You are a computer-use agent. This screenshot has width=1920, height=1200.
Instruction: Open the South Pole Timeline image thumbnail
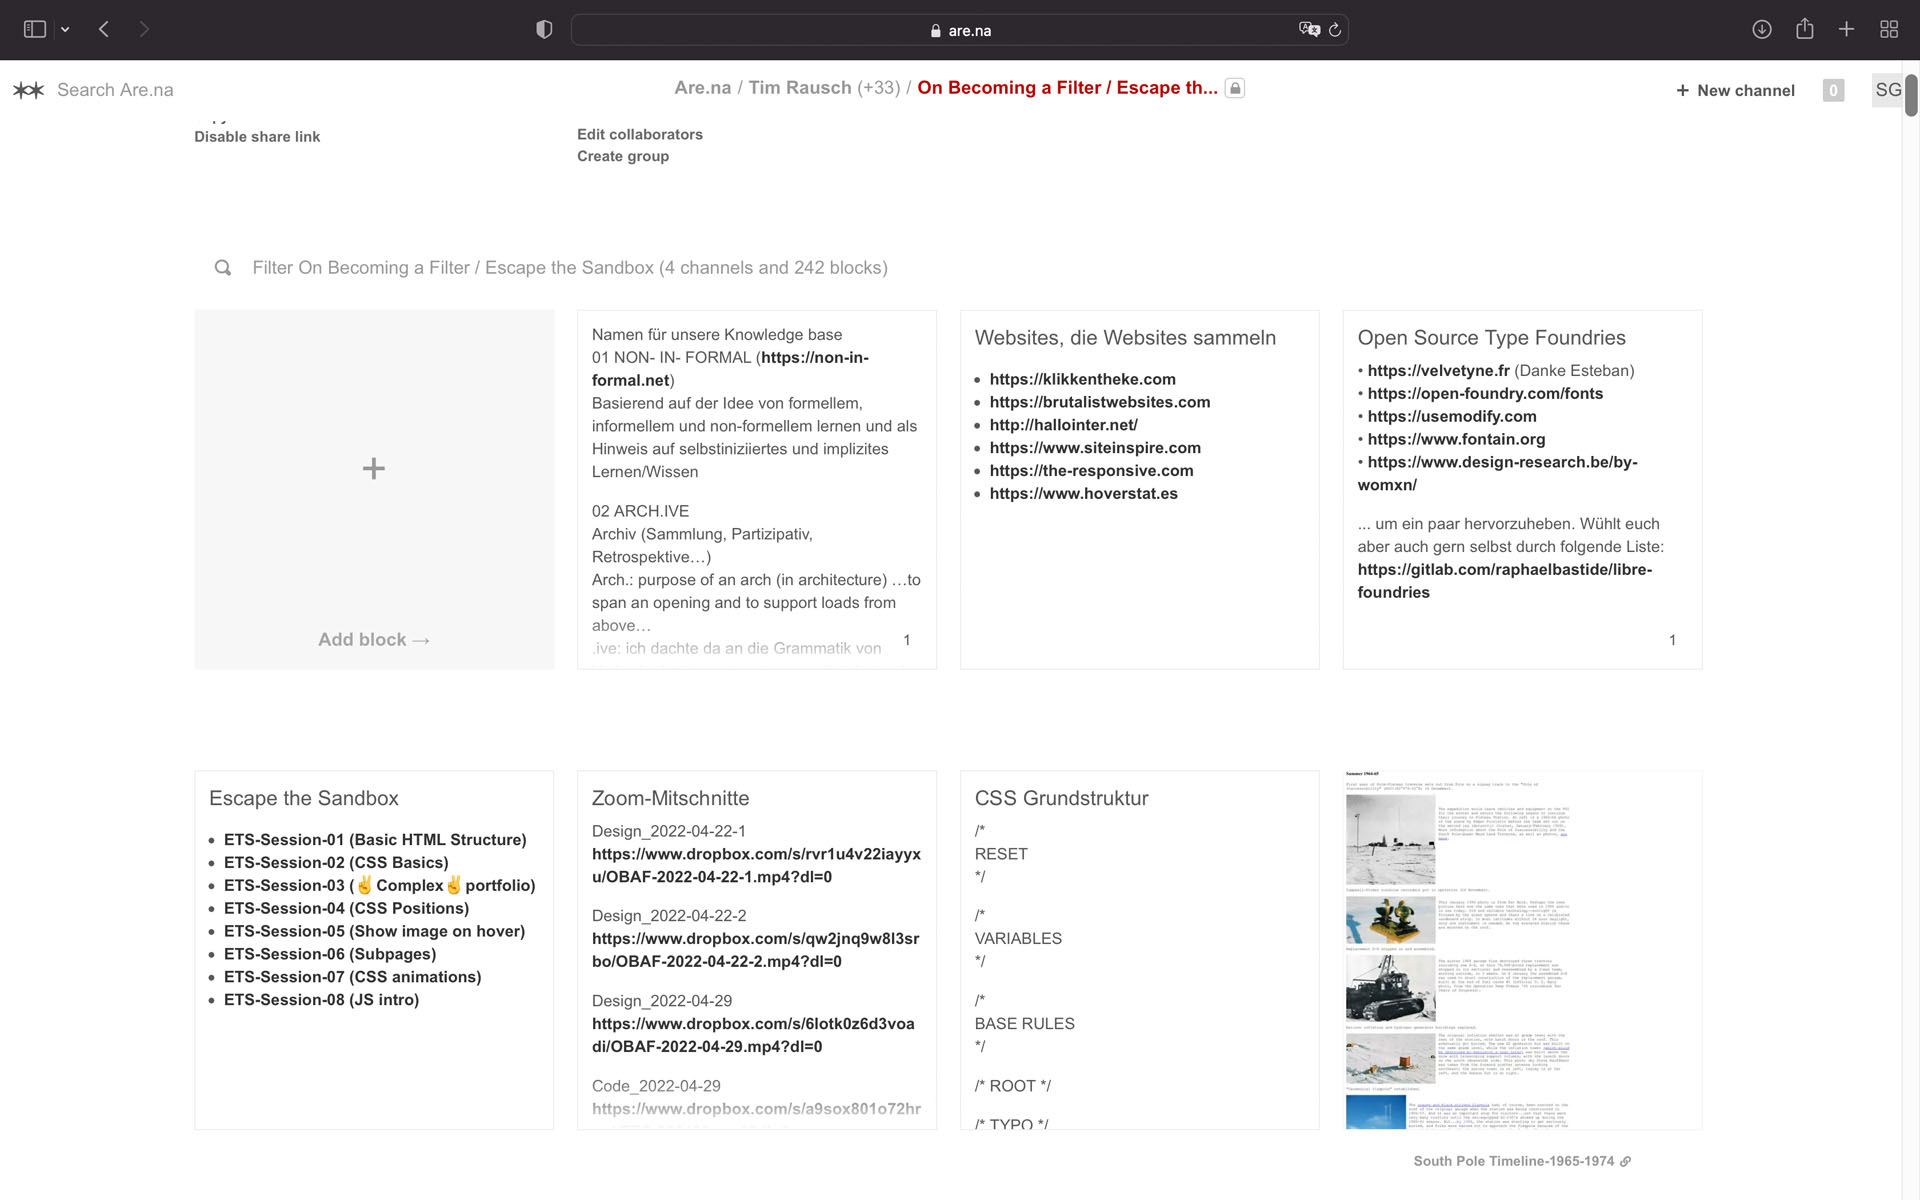(1522, 950)
